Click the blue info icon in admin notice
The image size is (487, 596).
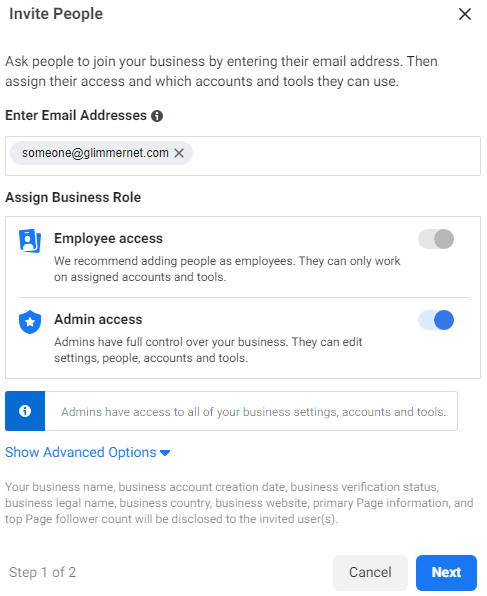(x=25, y=411)
